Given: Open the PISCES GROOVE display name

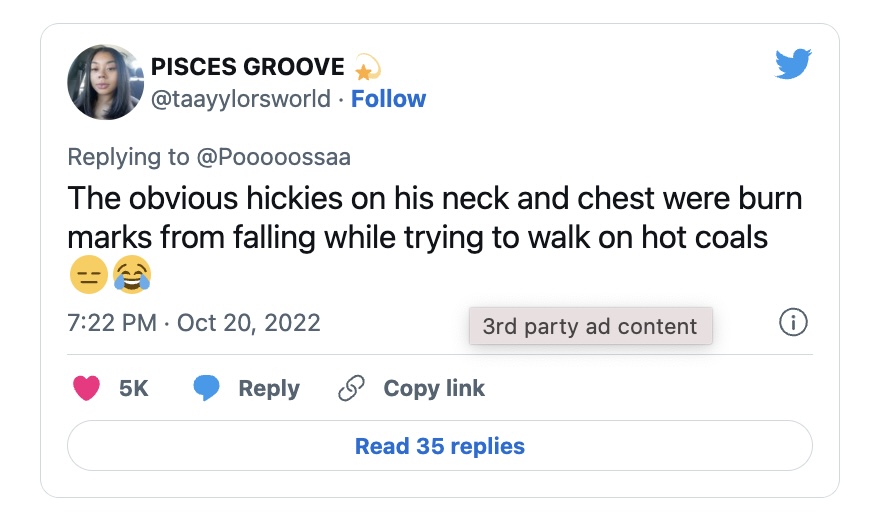Looking at the screenshot, I should click(x=247, y=68).
